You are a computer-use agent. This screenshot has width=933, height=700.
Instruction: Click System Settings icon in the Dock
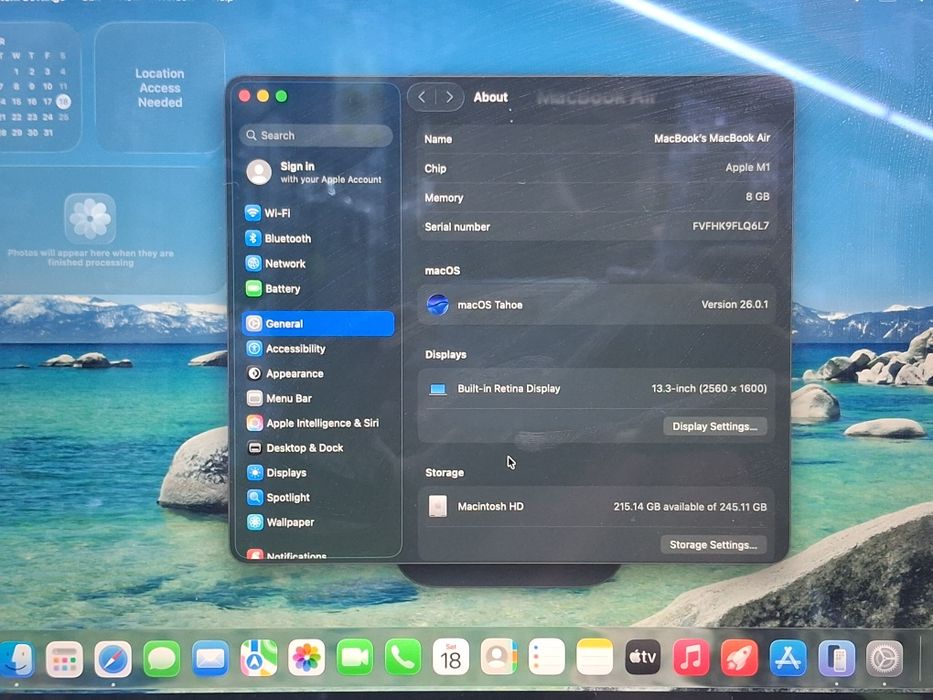(884, 659)
